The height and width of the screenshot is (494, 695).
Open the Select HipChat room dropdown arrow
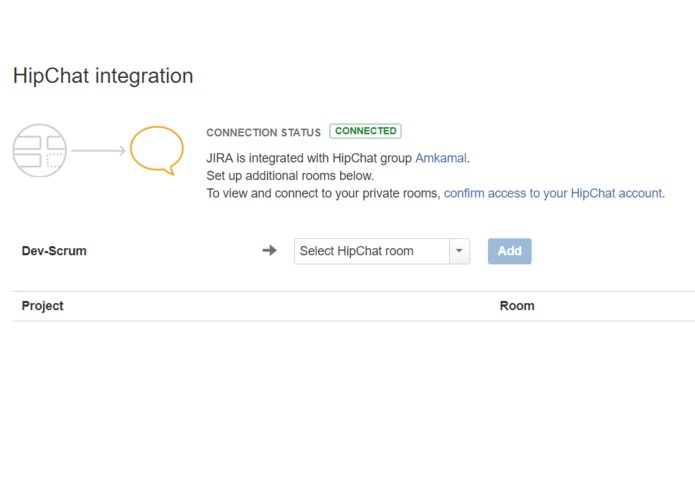(x=460, y=251)
